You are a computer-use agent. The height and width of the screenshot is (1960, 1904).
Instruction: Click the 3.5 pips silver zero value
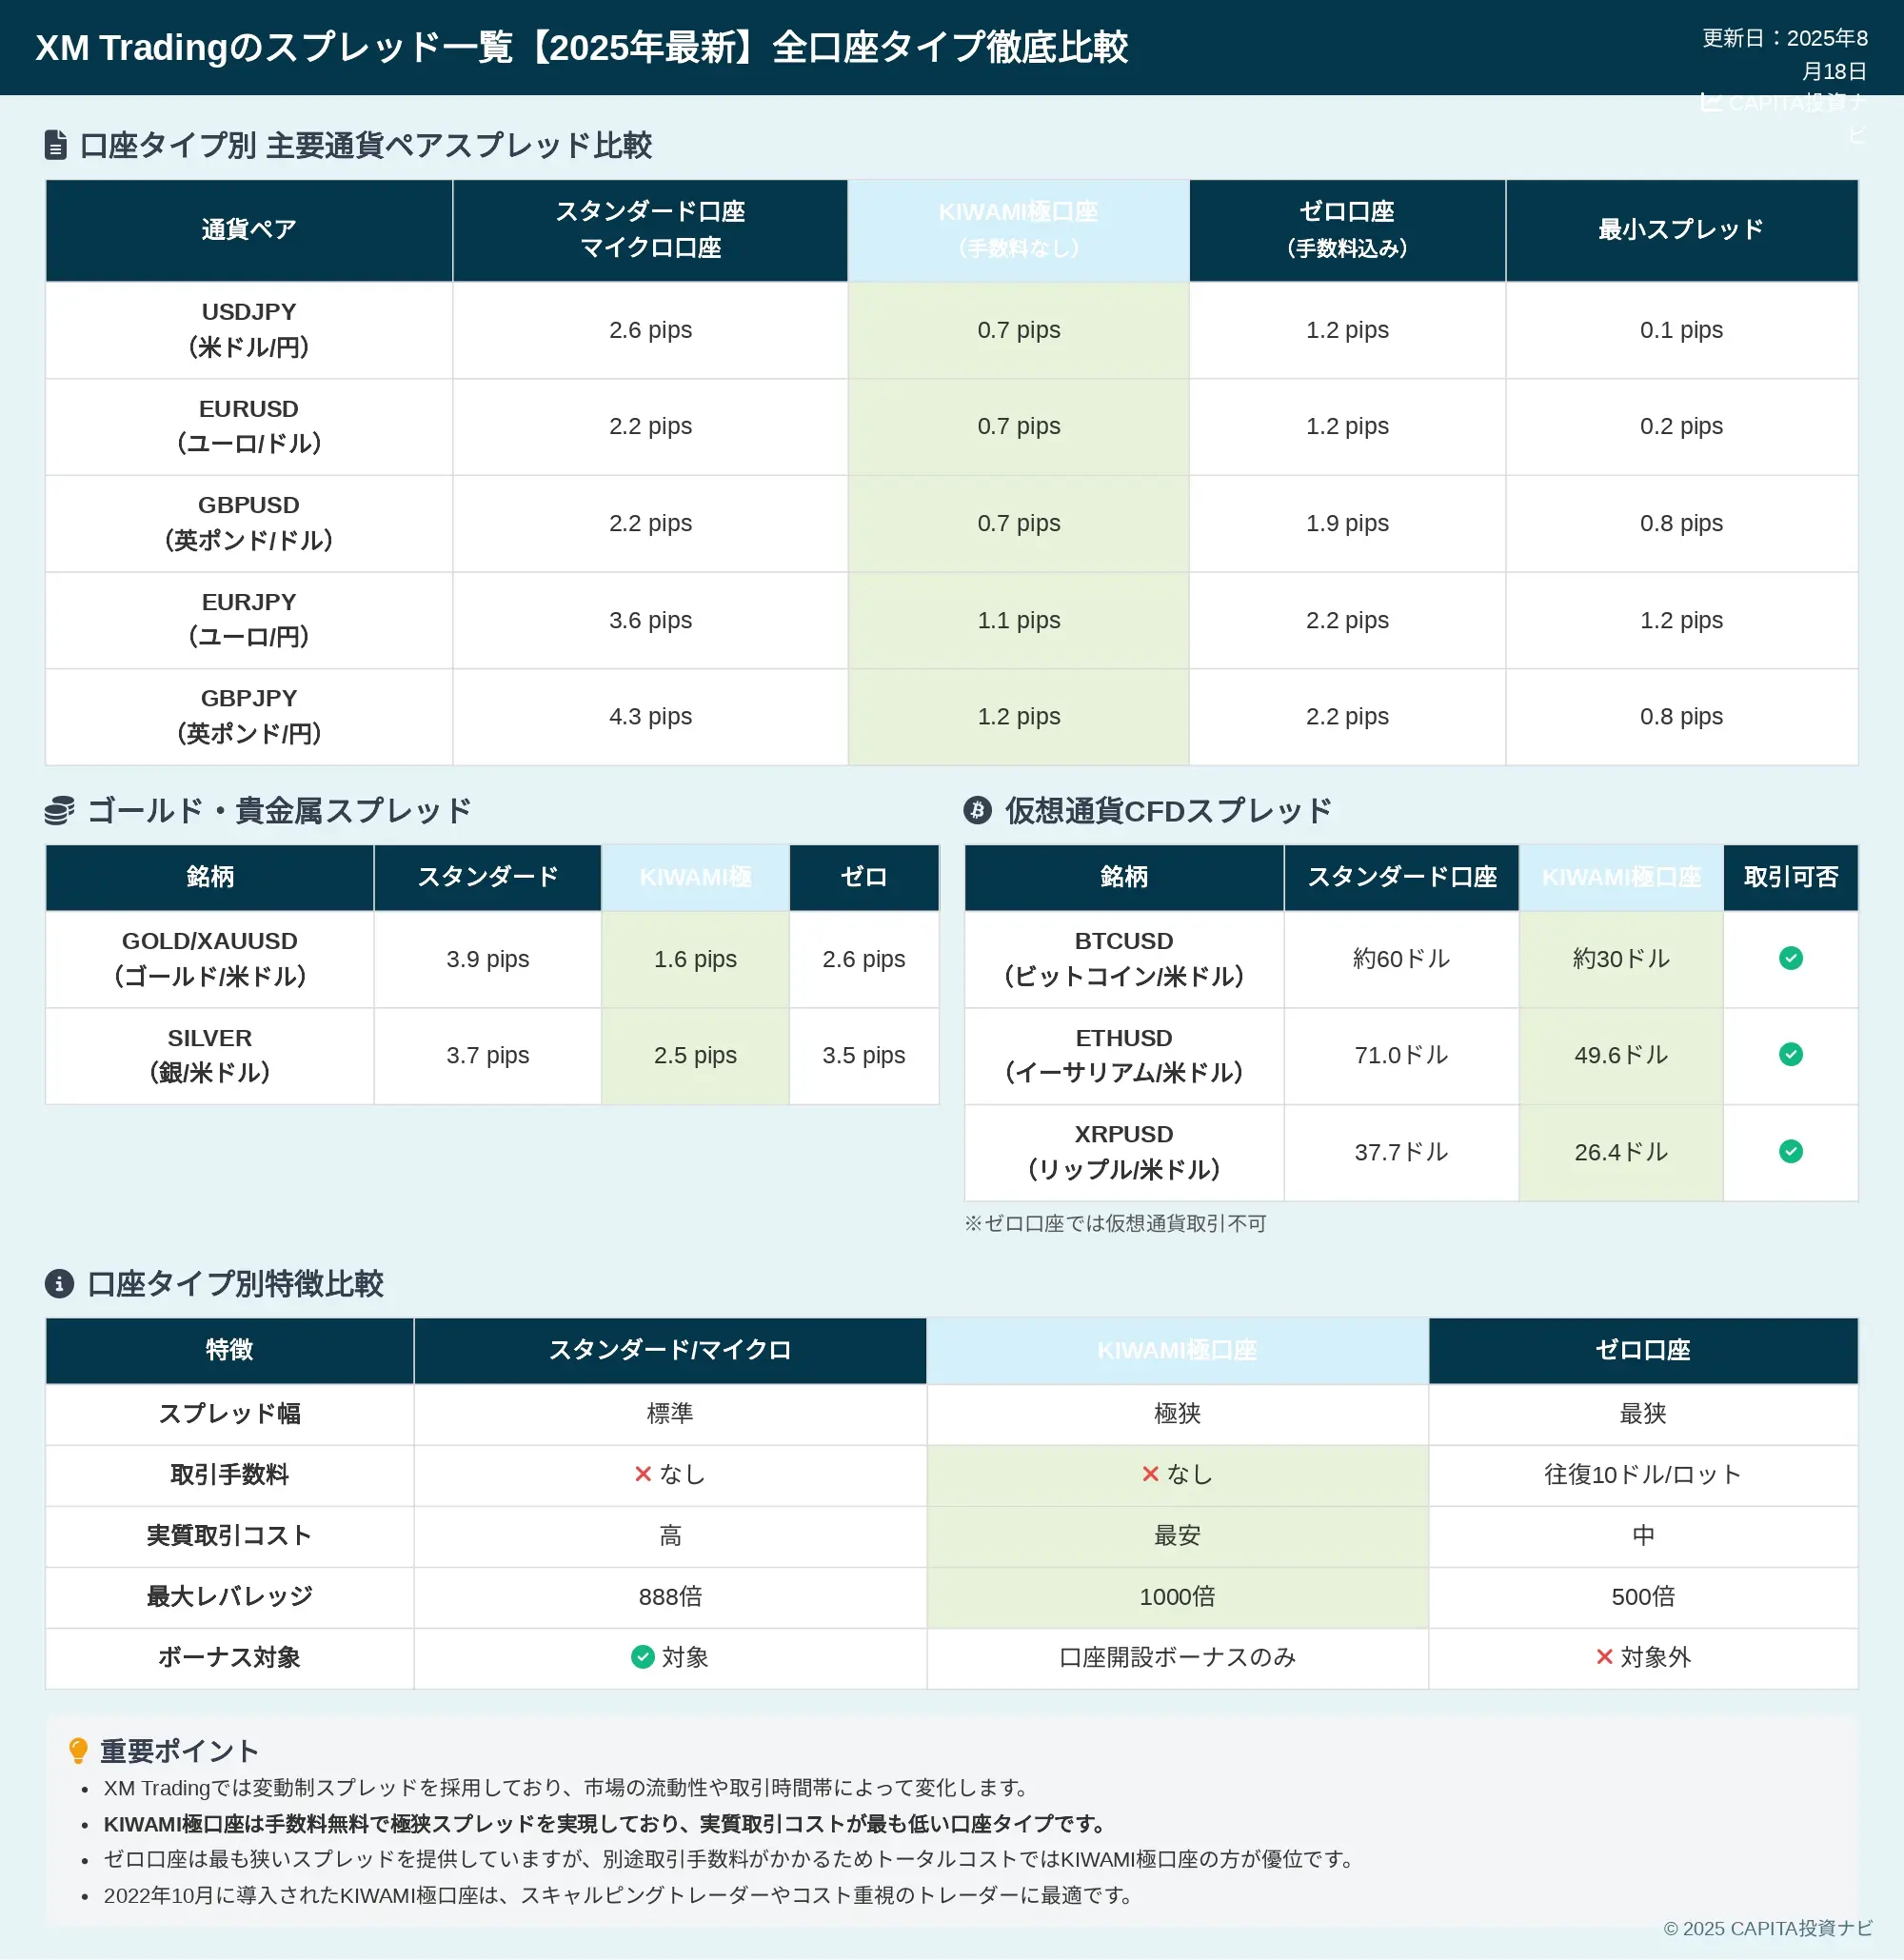point(864,1055)
